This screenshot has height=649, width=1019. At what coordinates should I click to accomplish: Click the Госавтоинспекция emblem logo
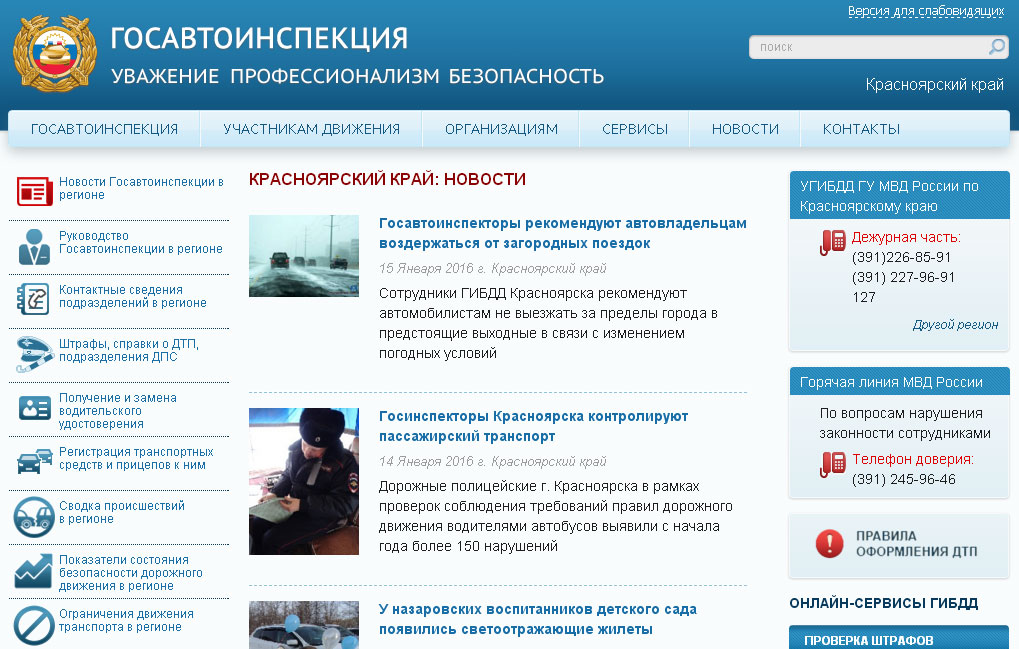point(55,54)
